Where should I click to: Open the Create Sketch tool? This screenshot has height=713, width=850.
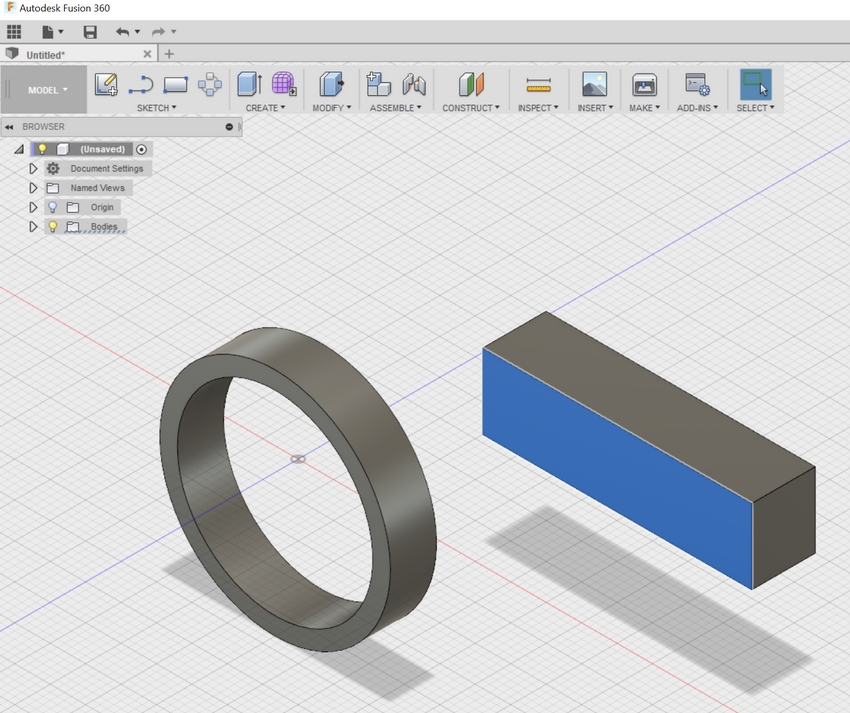106,85
